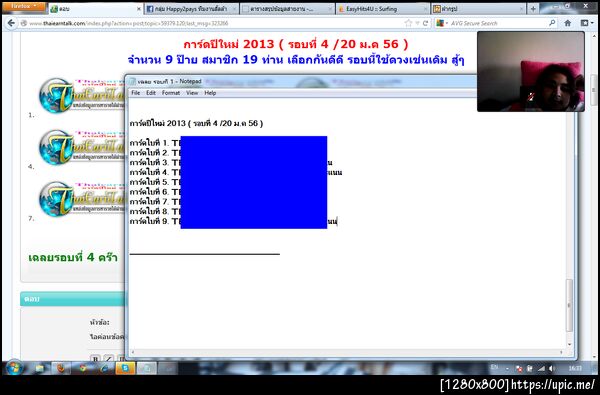Click the thaiearntalk.com address bar
Viewport: 600px width, 395px height.
coord(214,23)
